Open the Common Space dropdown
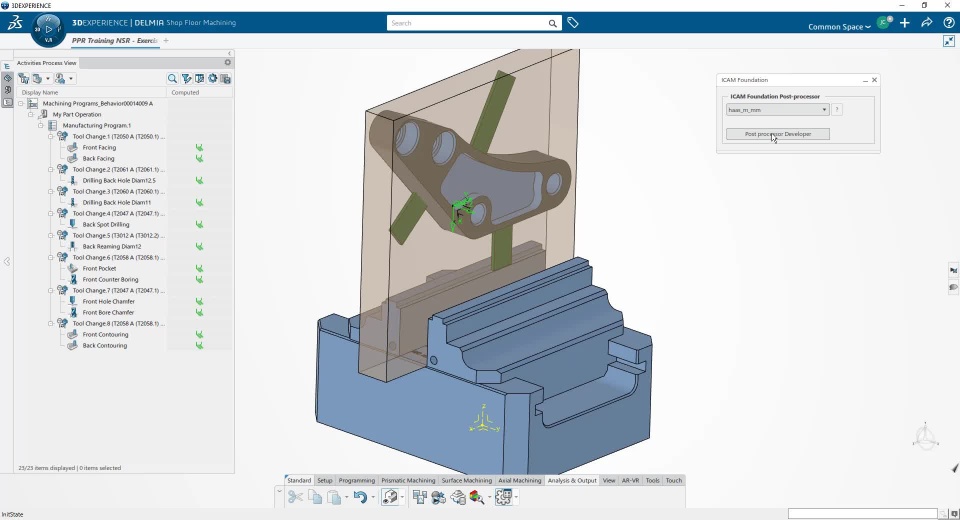This screenshot has width=960, height=520. (x=839, y=26)
